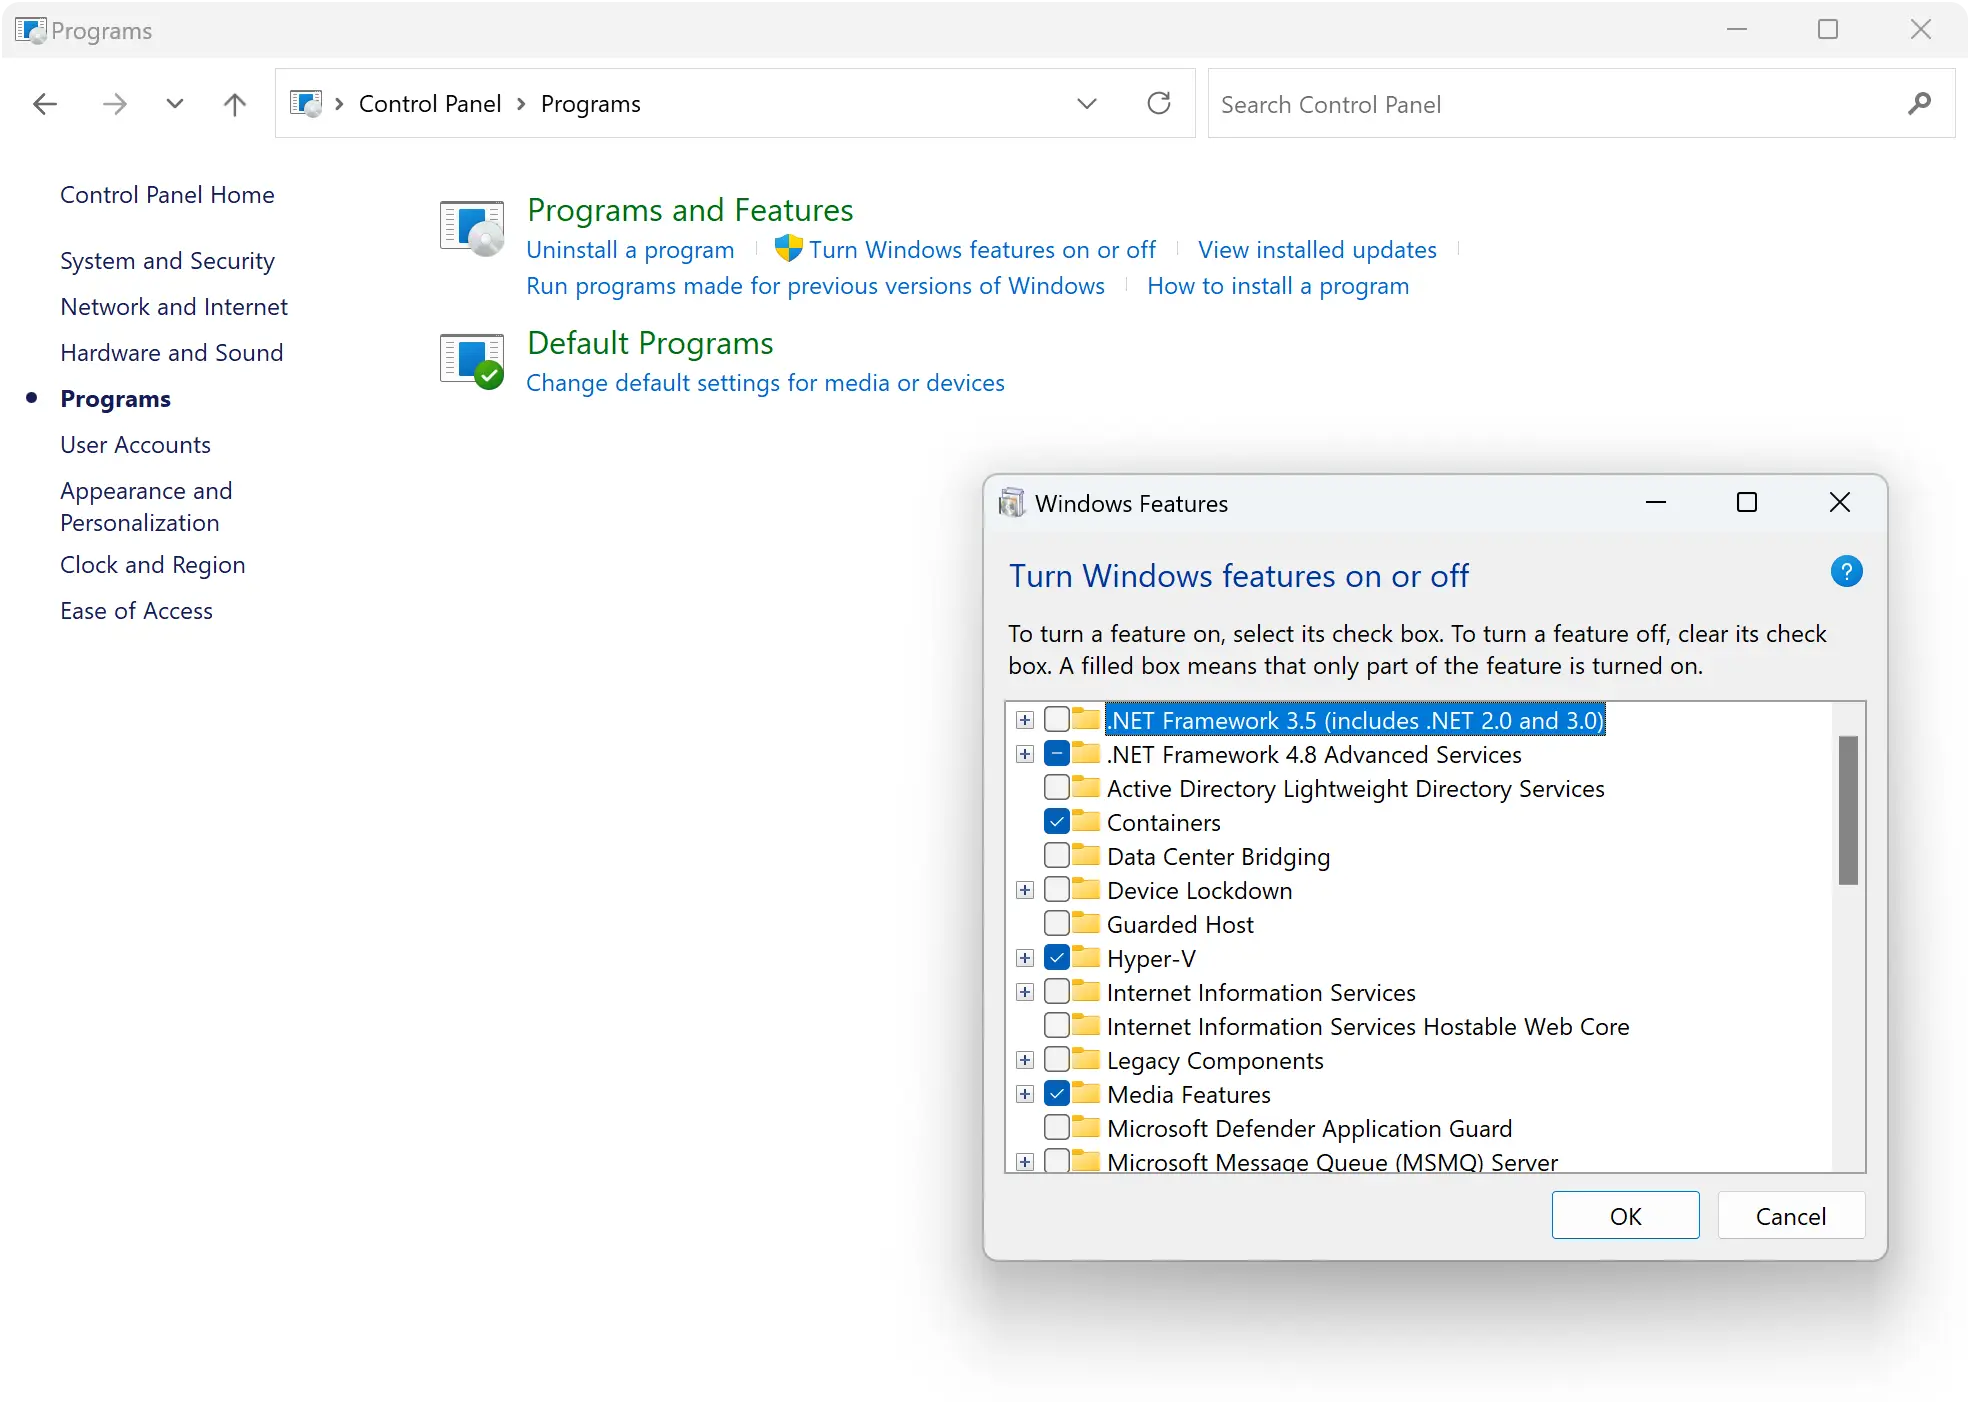Go forward with the right arrow
Screen dimensions: 1970x1404
(115, 104)
